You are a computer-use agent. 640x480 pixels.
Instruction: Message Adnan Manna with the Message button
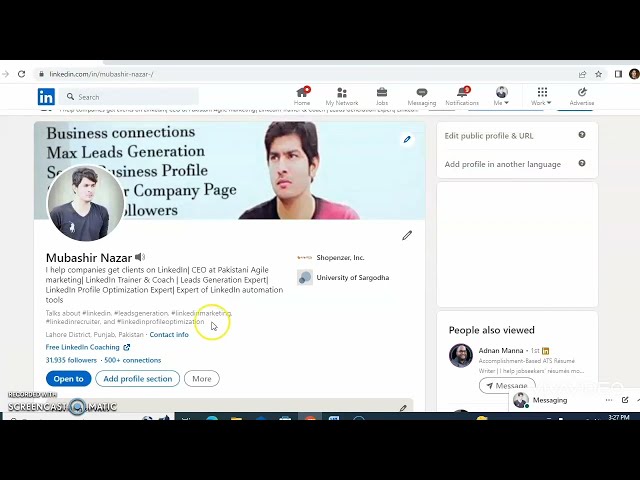tap(507, 386)
